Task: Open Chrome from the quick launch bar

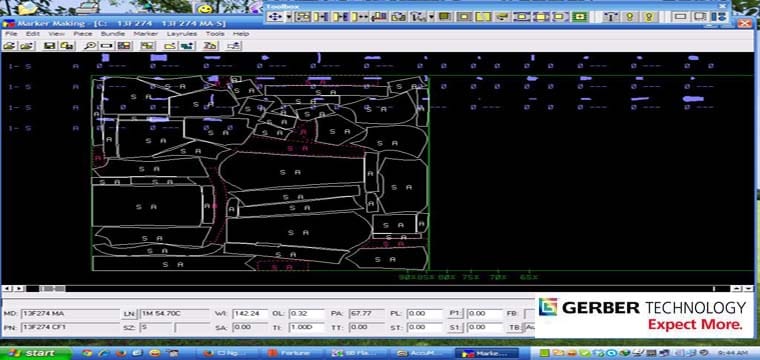Action: point(88,353)
